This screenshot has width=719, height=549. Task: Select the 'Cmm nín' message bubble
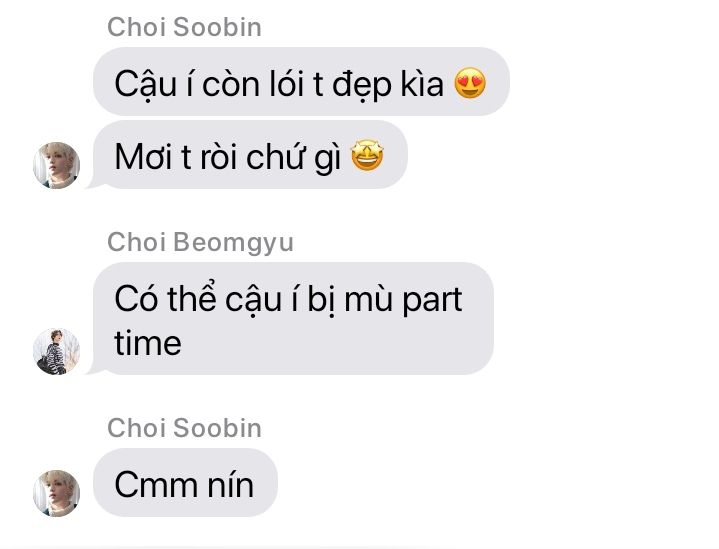(x=185, y=482)
